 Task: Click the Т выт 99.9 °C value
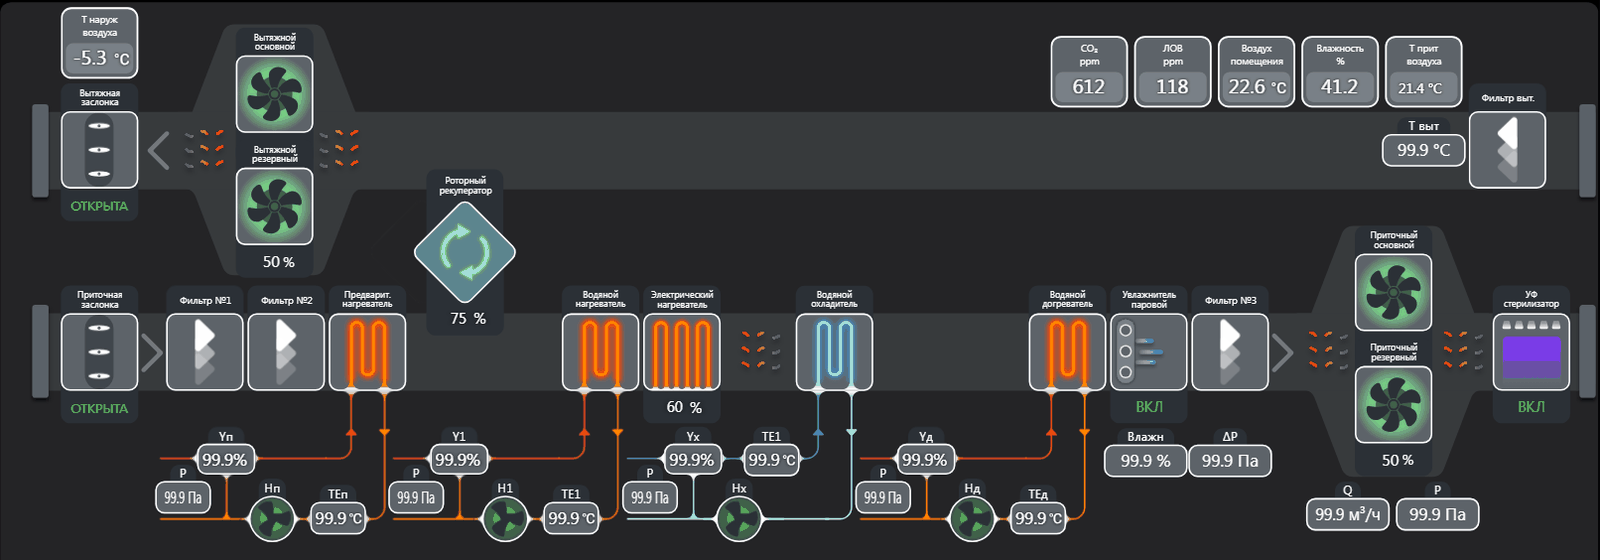1424,150
